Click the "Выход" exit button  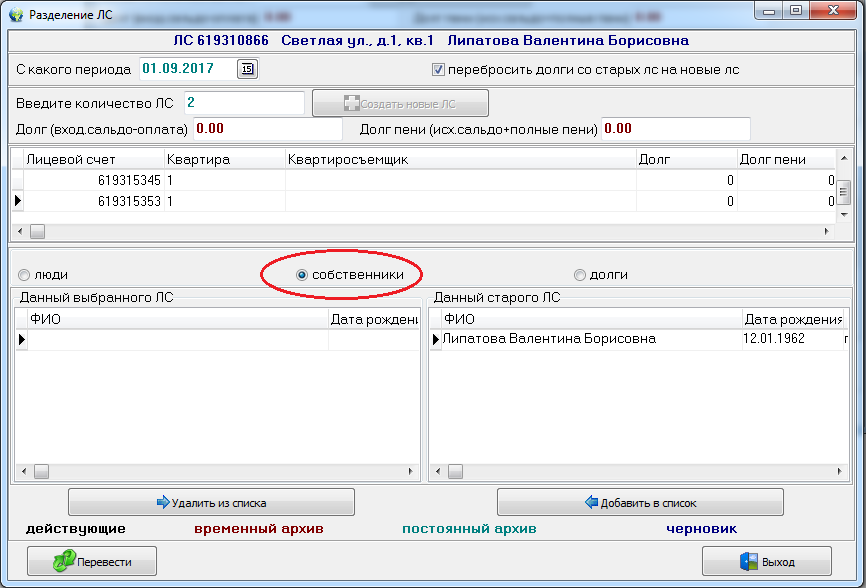pyautogui.click(x=767, y=561)
